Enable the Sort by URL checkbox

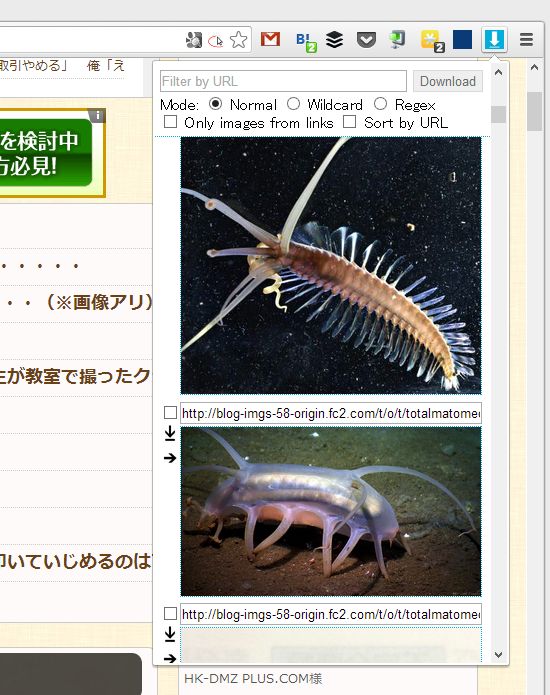[x=349, y=122]
